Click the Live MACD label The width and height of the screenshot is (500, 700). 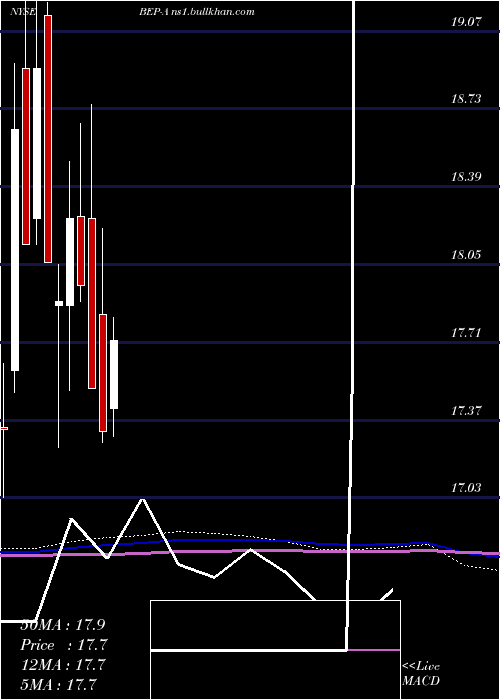[x=421, y=674]
